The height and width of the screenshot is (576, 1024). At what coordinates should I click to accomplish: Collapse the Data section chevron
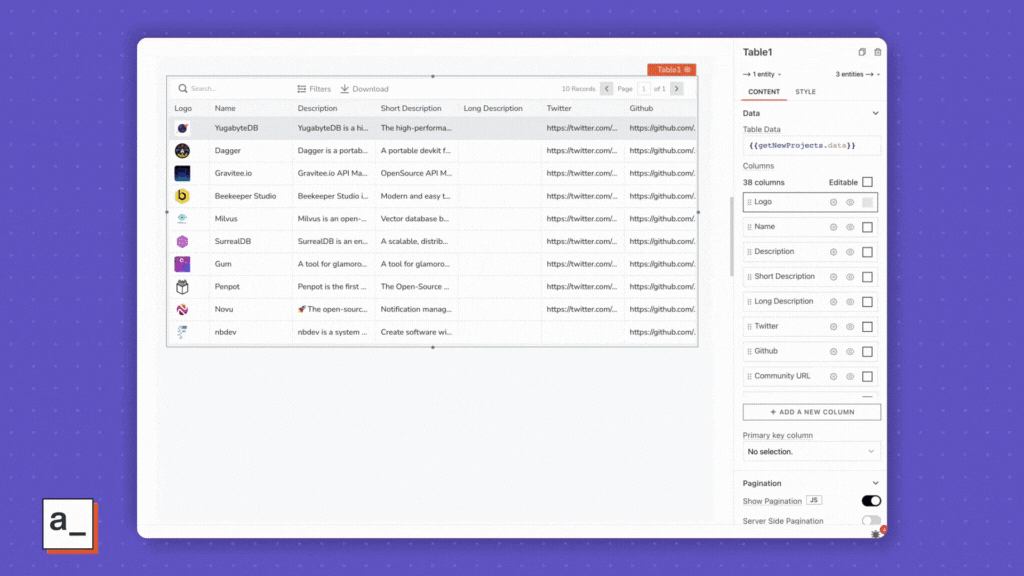click(x=876, y=113)
